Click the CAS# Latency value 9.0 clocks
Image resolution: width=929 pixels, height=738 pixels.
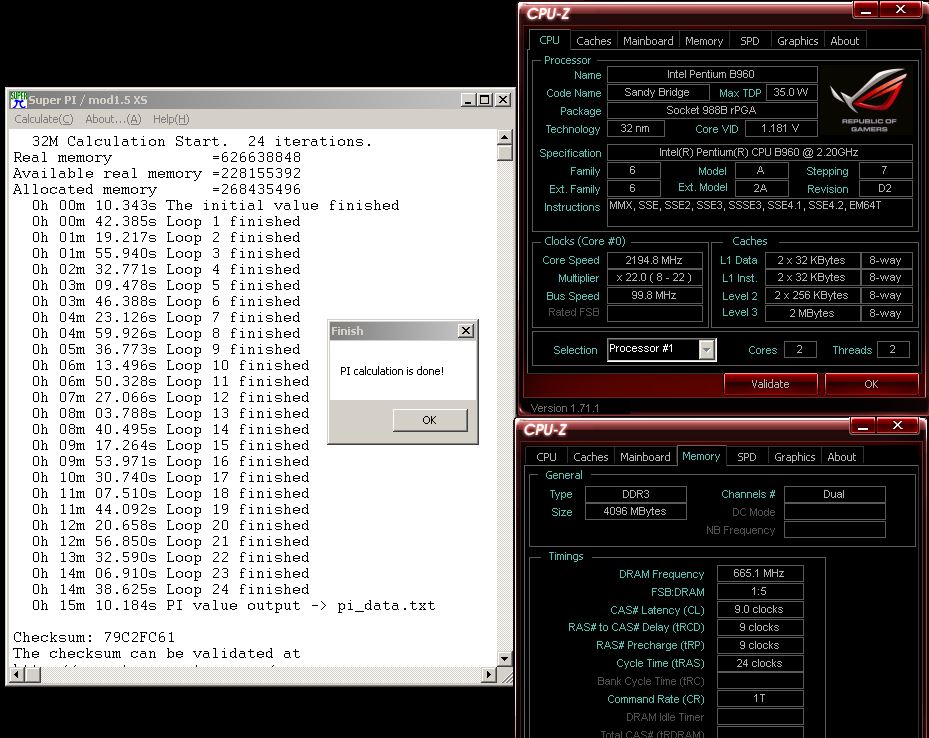pos(760,609)
